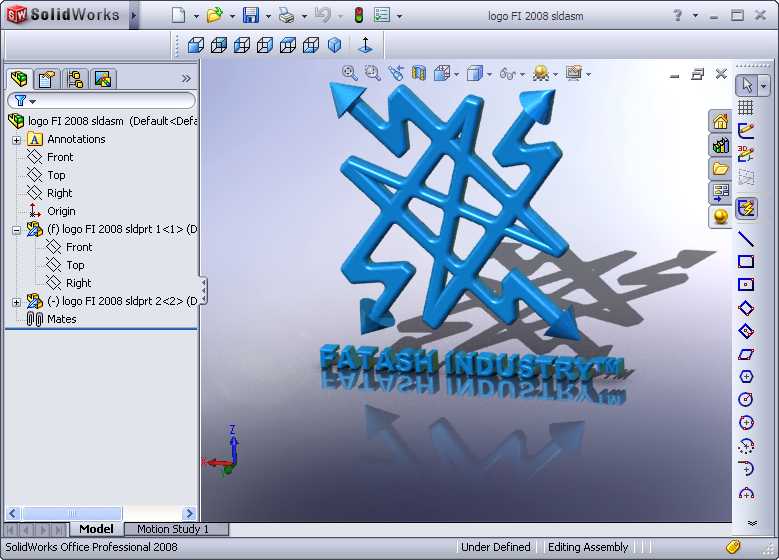Click the Print icon
Image resolution: width=779 pixels, height=560 pixels.
287,15
